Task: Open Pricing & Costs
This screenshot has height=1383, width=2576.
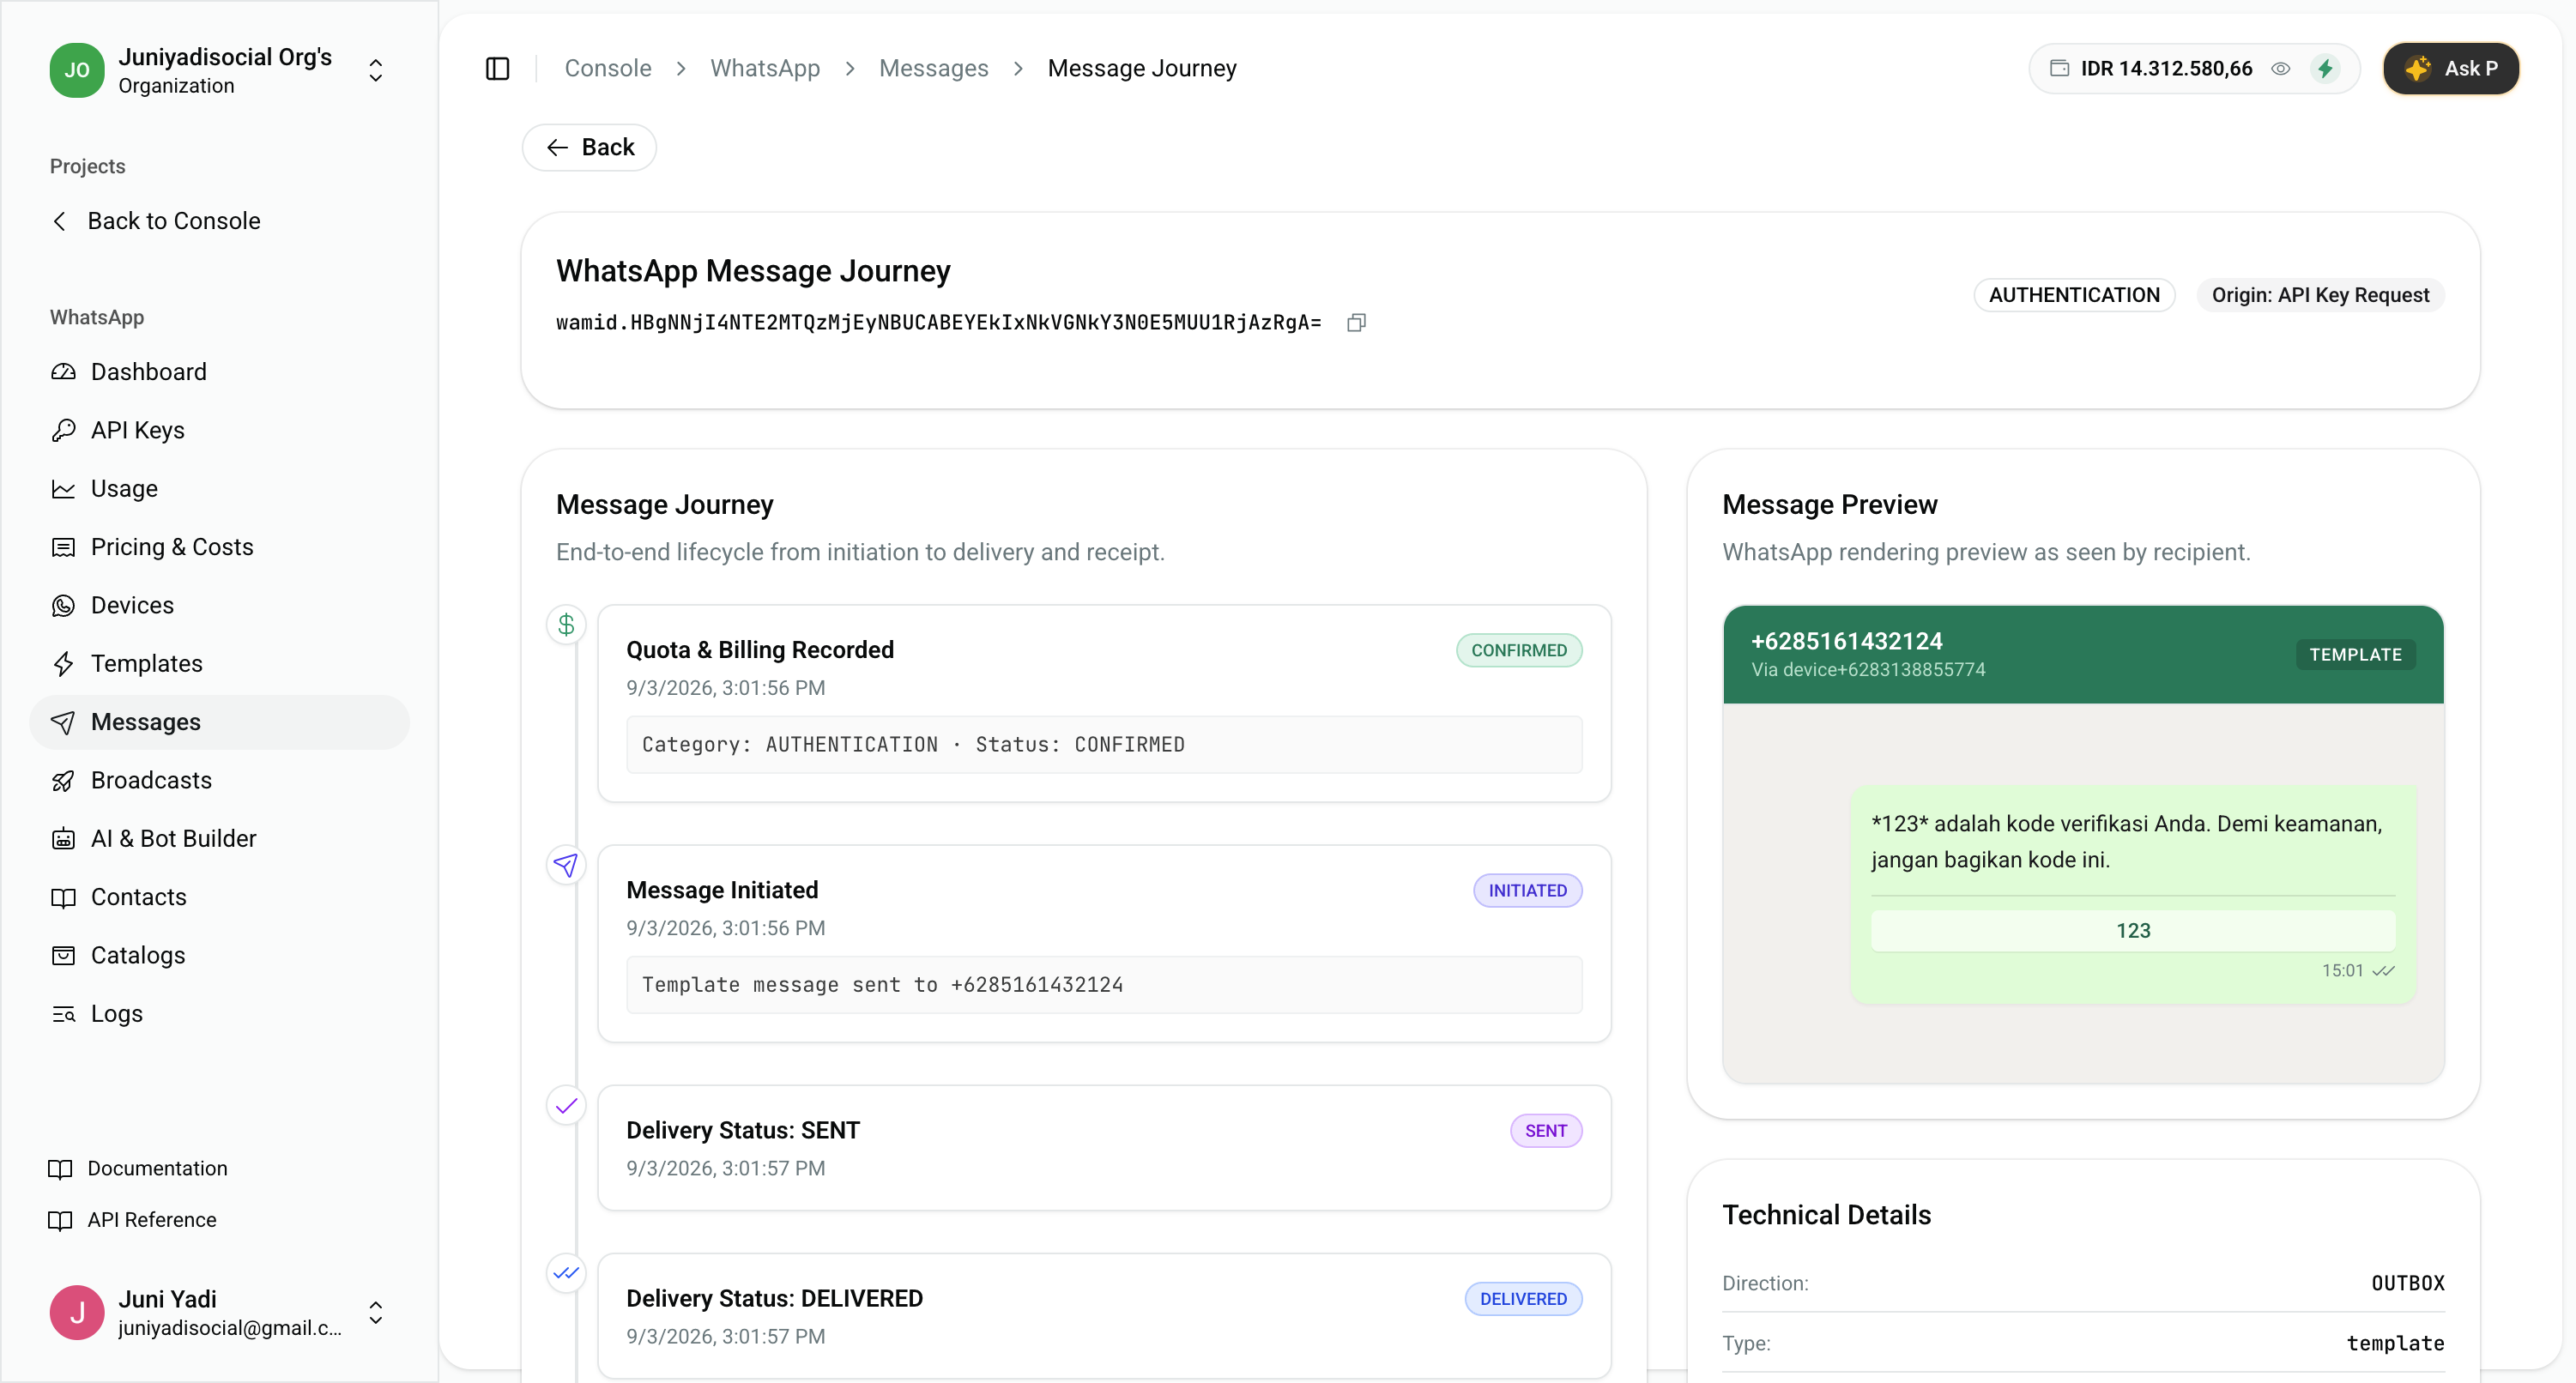Action: [x=219, y=547]
